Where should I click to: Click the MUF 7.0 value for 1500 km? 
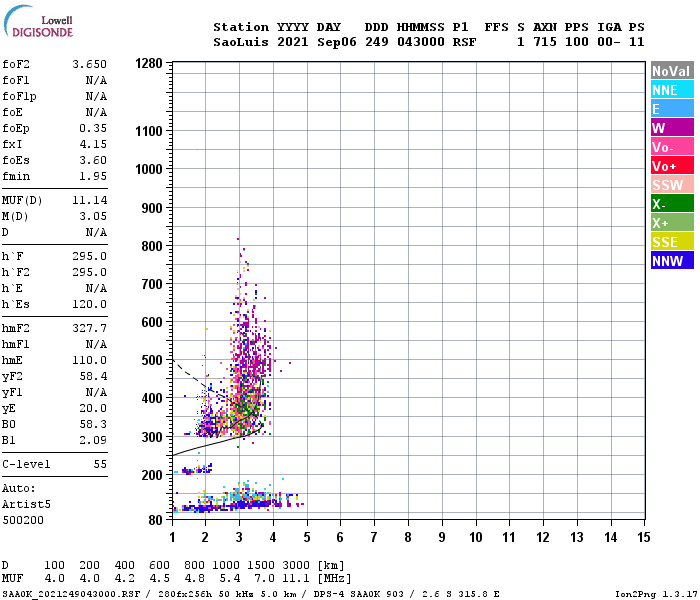(x=264, y=579)
